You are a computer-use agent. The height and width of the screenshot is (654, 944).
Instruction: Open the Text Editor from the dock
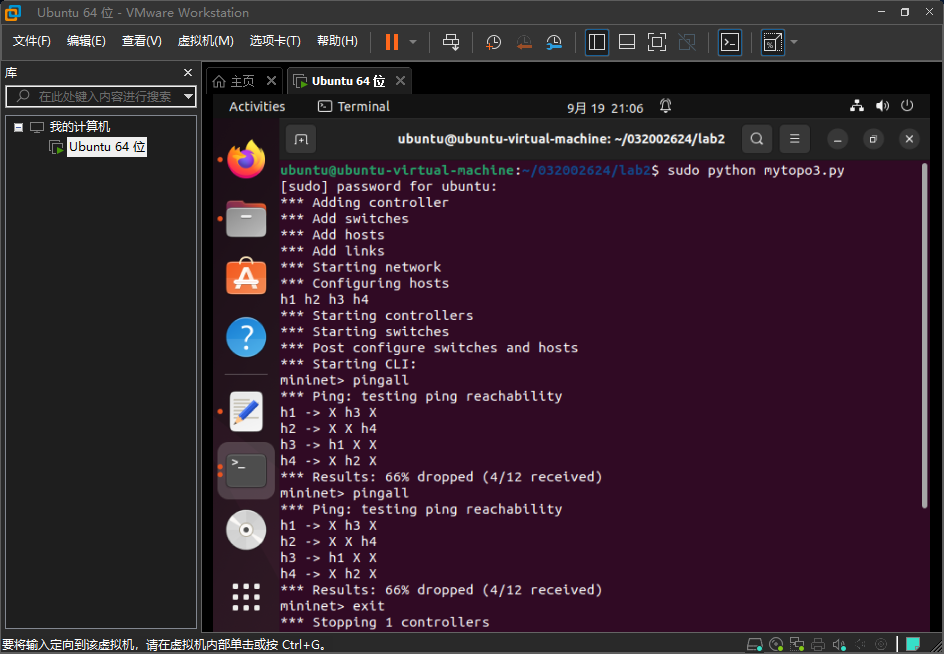tap(246, 411)
